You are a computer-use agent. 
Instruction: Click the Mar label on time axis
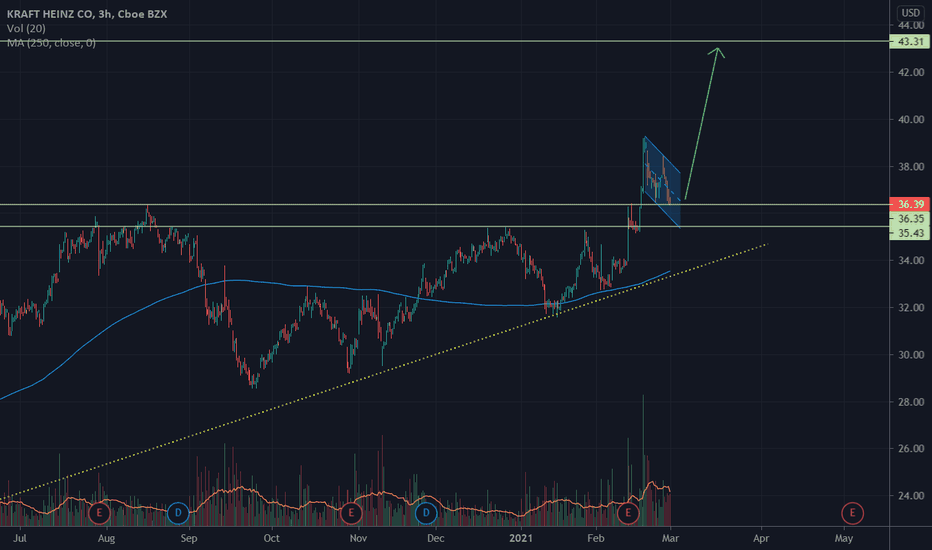670,538
